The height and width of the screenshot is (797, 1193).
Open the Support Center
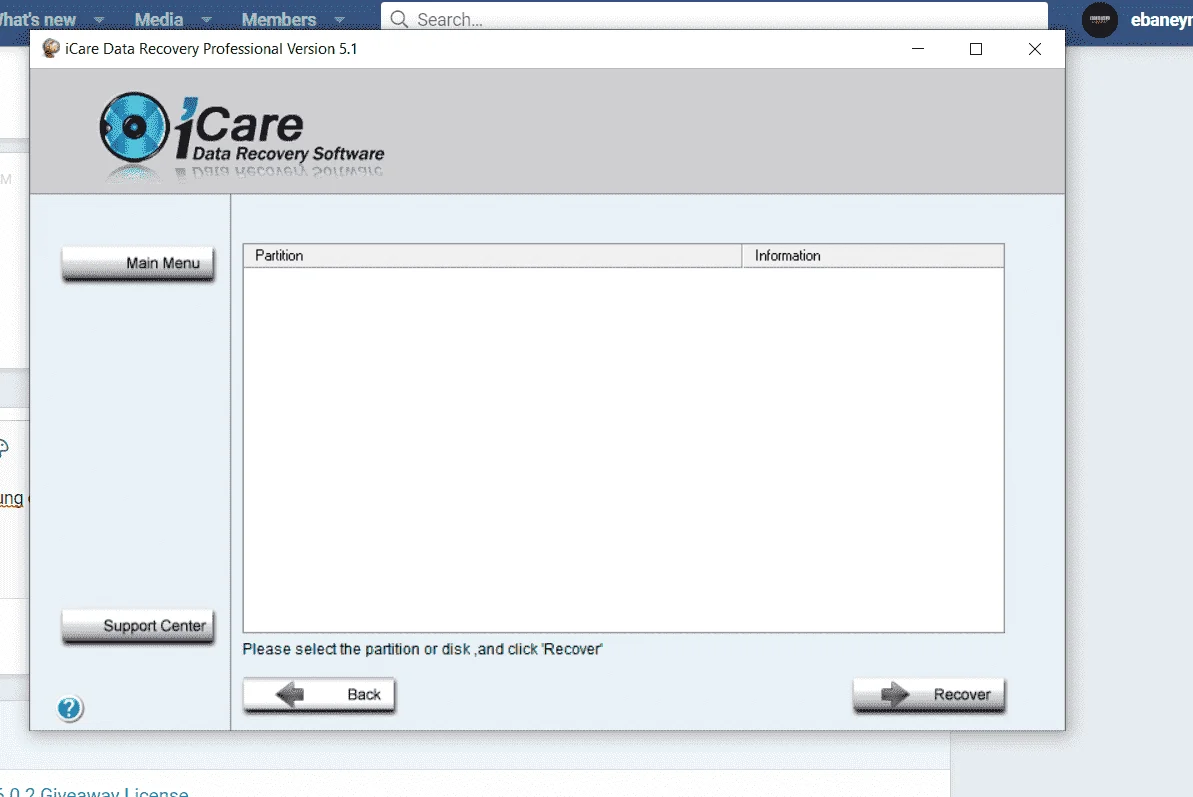(x=138, y=627)
